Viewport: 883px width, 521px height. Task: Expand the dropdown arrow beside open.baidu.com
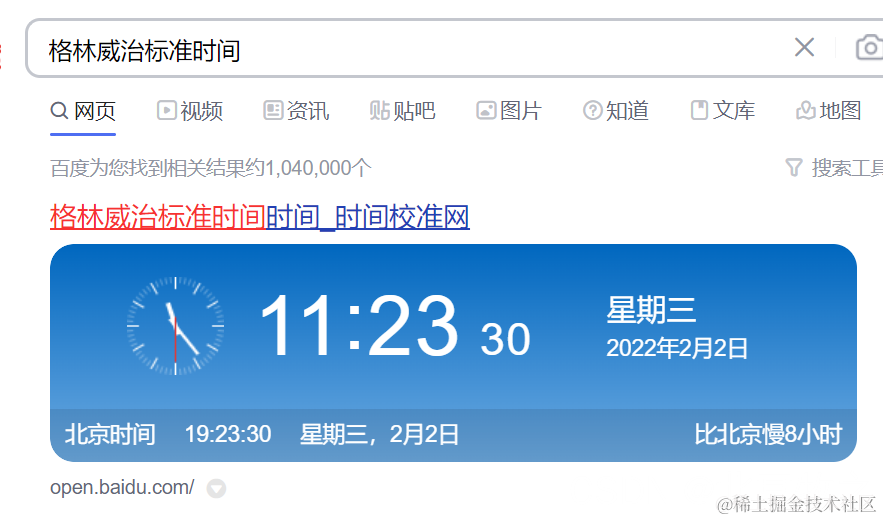click(216, 488)
